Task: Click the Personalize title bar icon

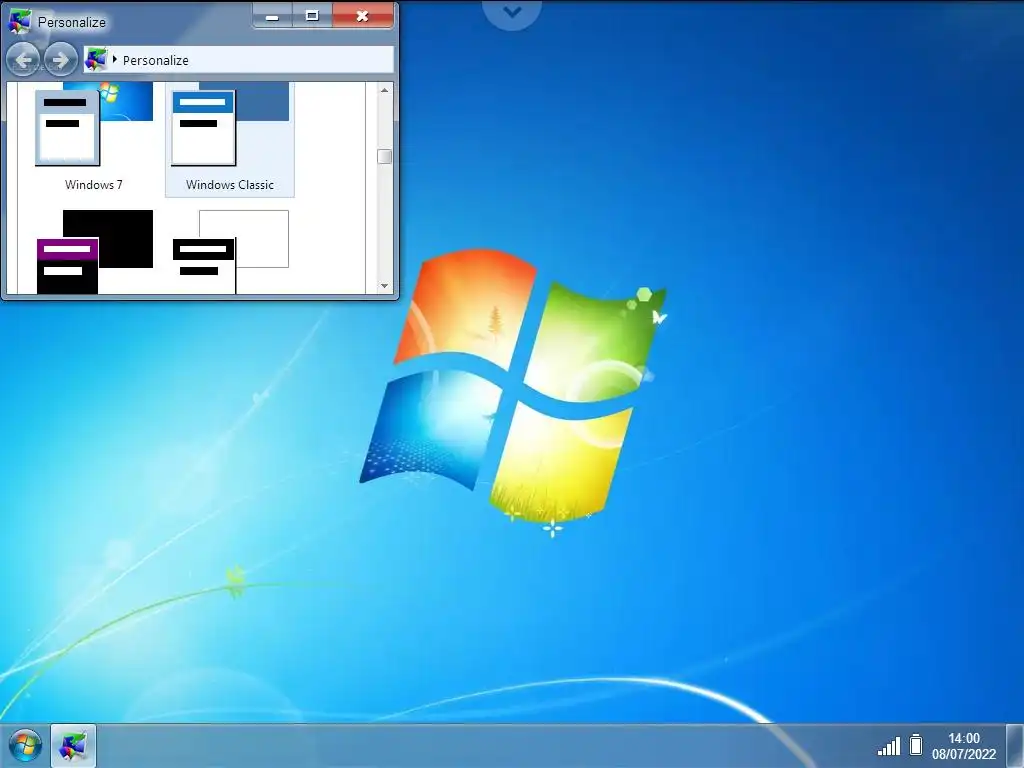Action: pyautogui.click(x=20, y=22)
